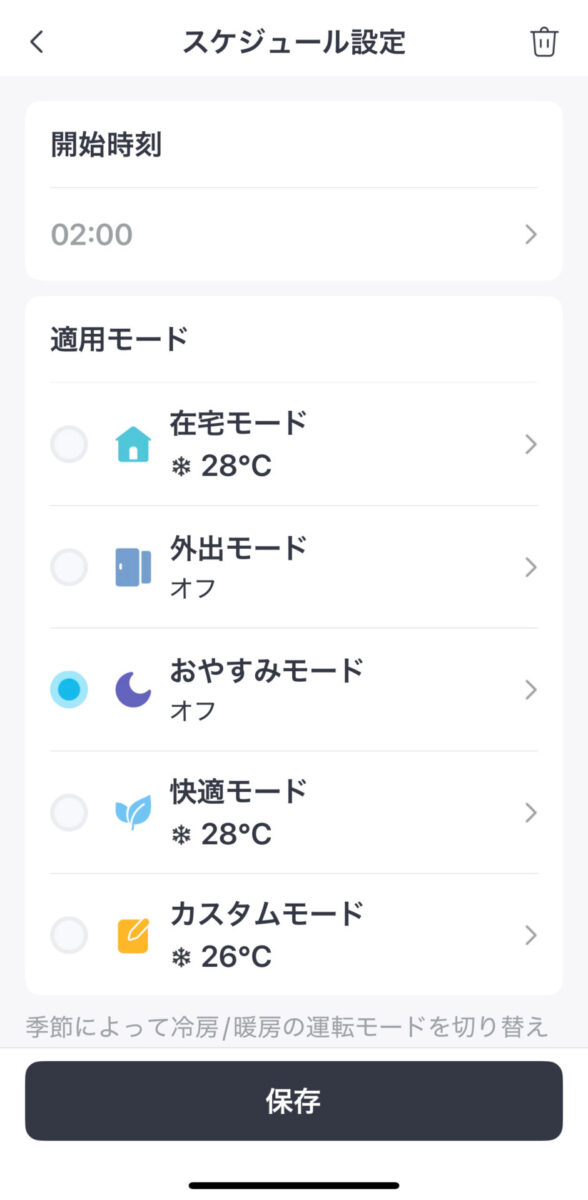
Task: Tap the 02:00 start time field
Action: pyautogui.click(x=294, y=235)
